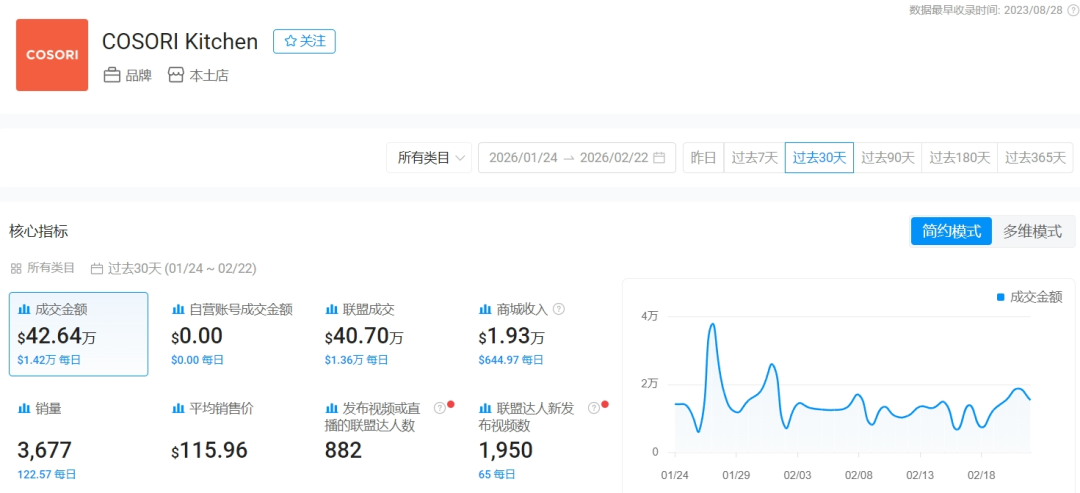Click the help icon beside 商城收入
The image size is (1080, 493).
(x=559, y=309)
